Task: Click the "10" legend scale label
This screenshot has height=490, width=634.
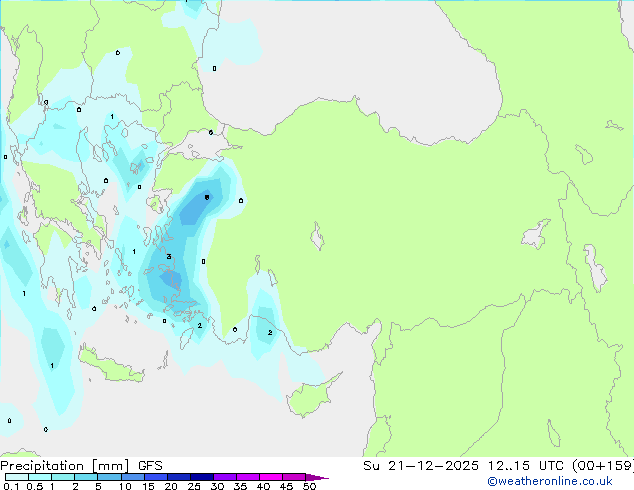Action: pos(125,486)
